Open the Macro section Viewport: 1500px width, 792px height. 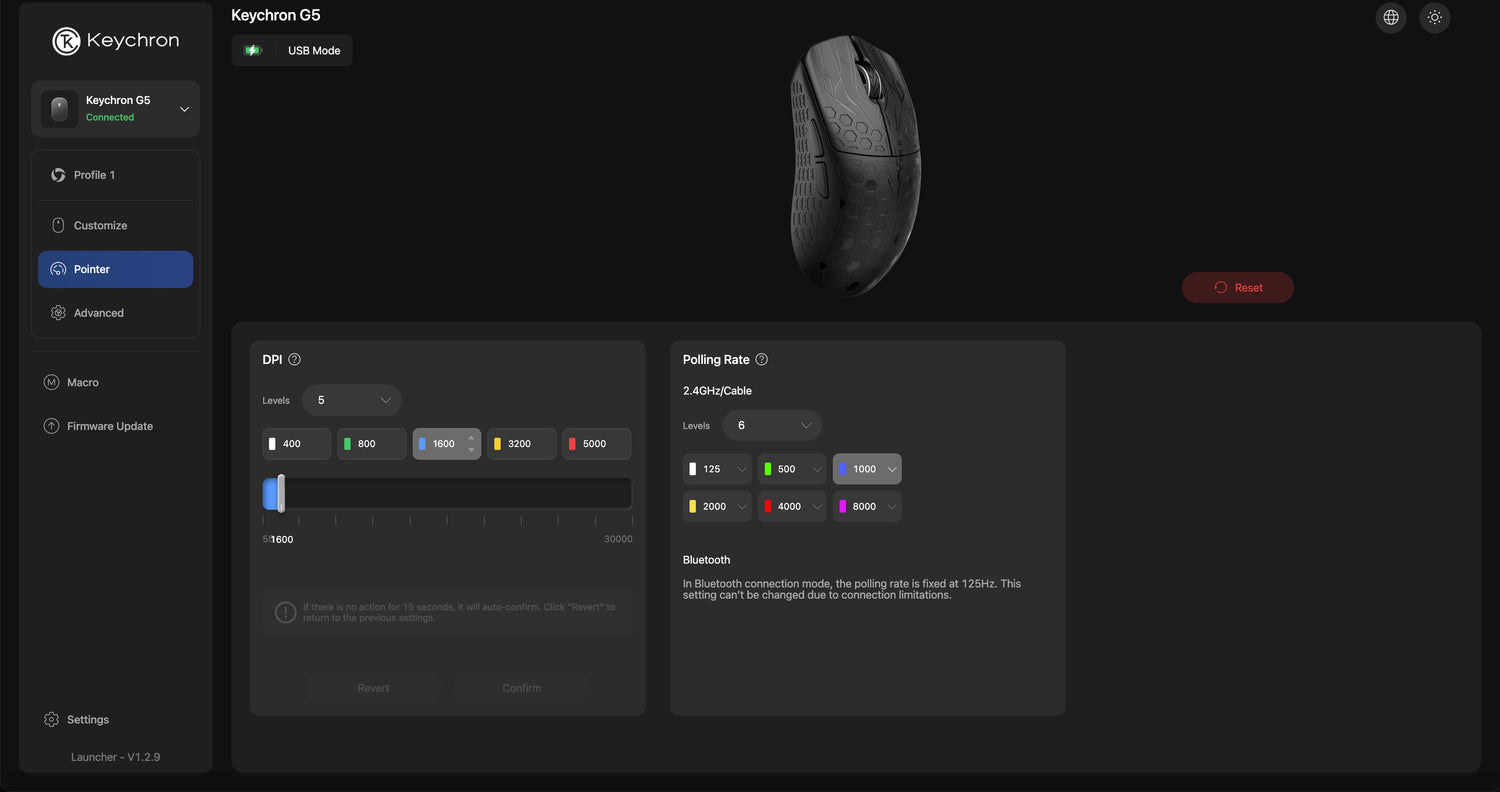pos(82,382)
